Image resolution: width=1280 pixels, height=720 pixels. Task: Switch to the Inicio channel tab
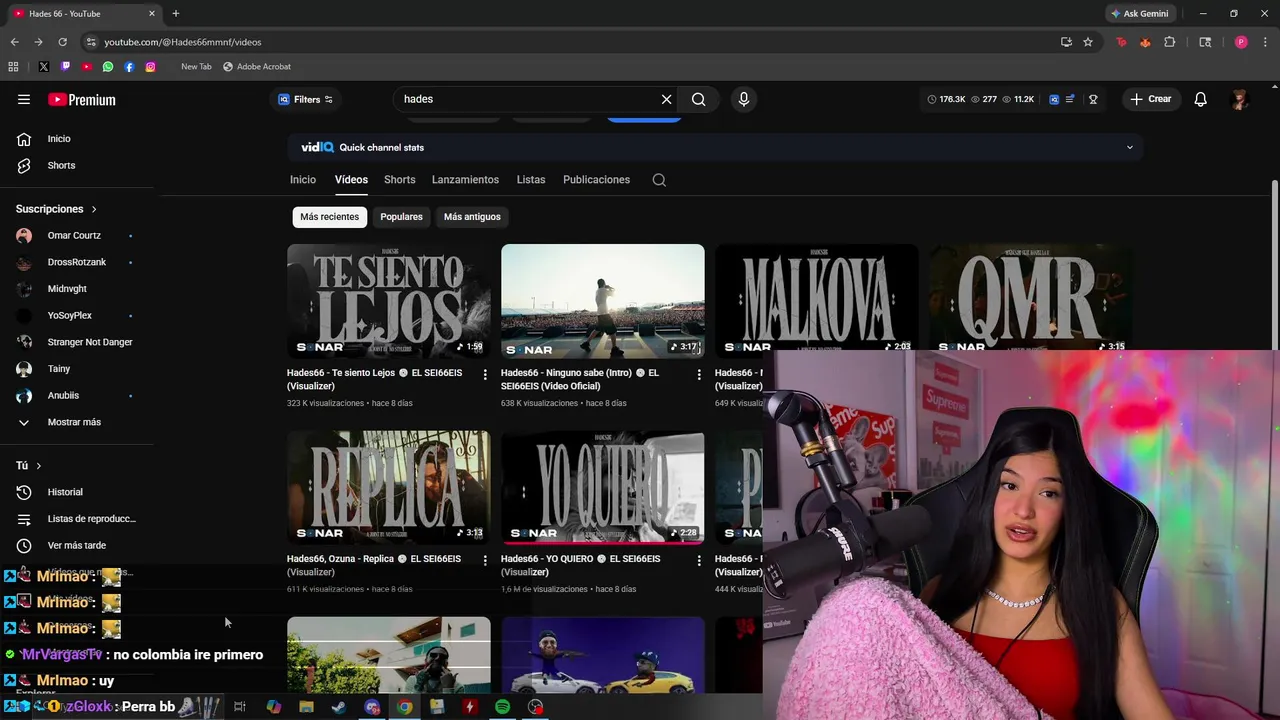(303, 180)
